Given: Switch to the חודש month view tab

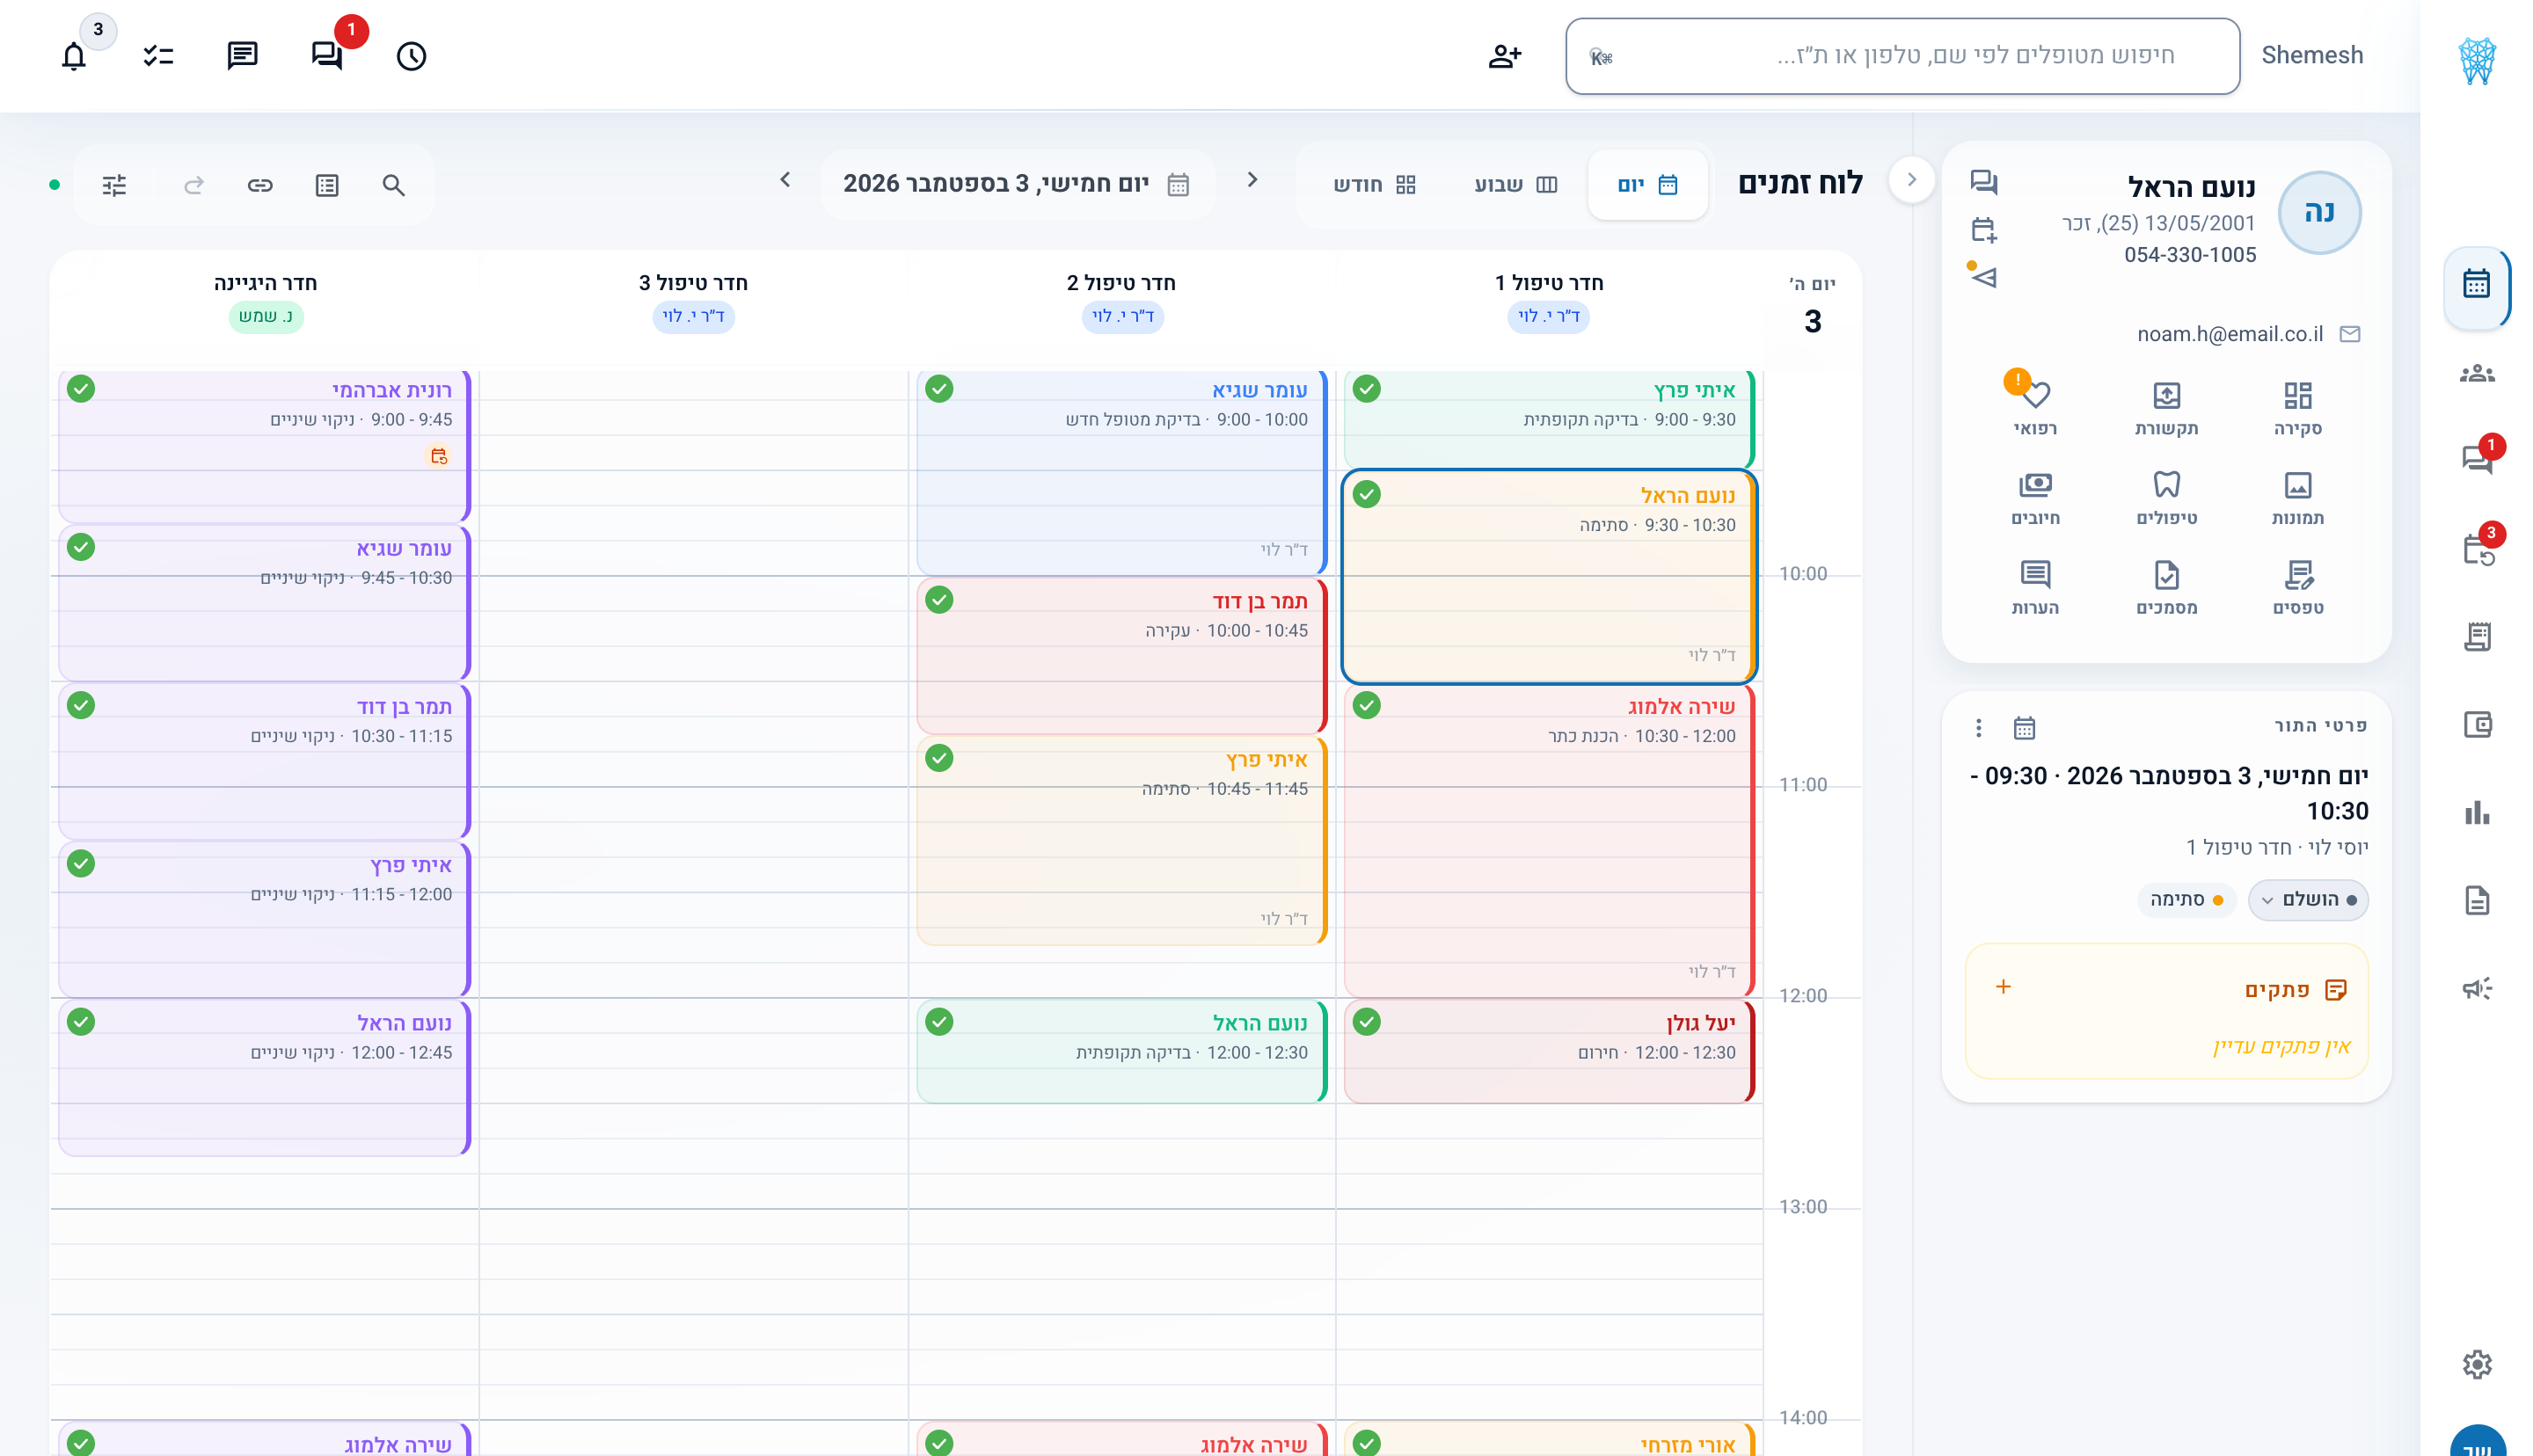Looking at the screenshot, I should point(1374,185).
